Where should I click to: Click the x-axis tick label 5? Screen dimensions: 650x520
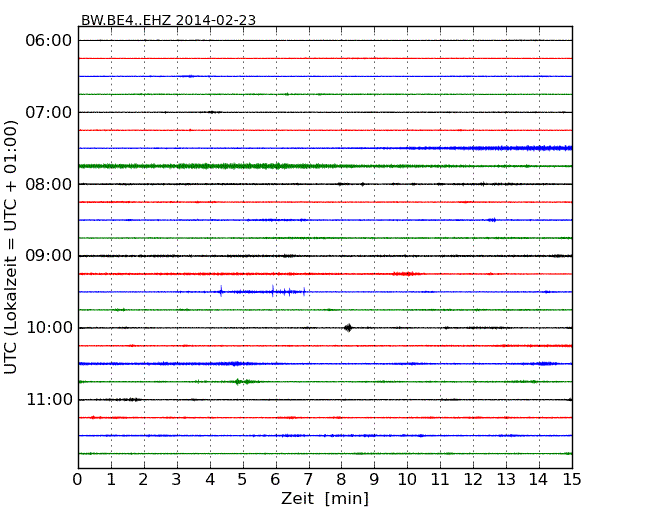[x=243, y=479]
